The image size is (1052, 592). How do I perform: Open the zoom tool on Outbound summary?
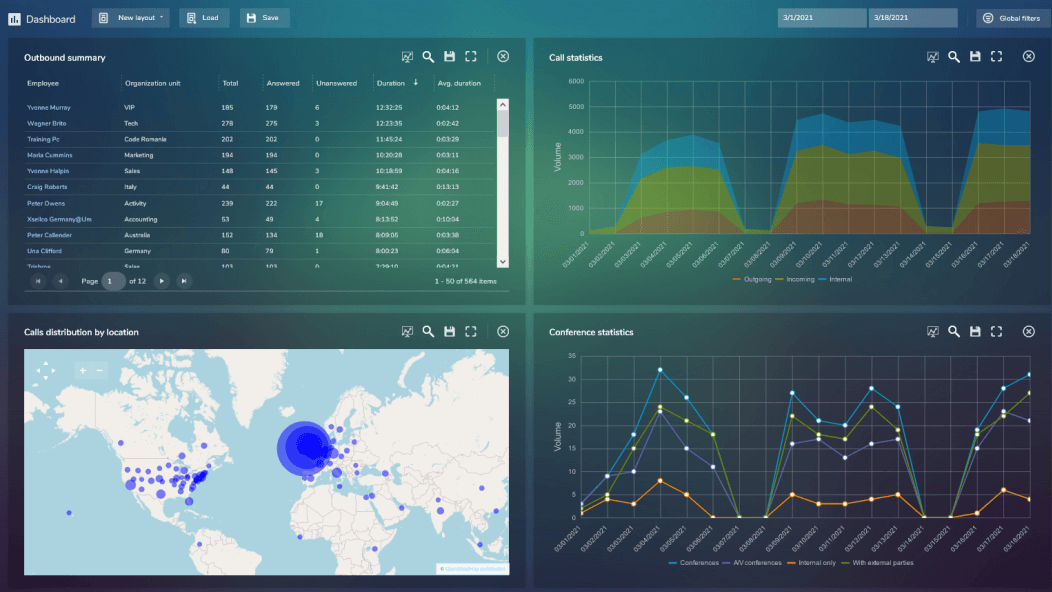click(x=428, y=57)
